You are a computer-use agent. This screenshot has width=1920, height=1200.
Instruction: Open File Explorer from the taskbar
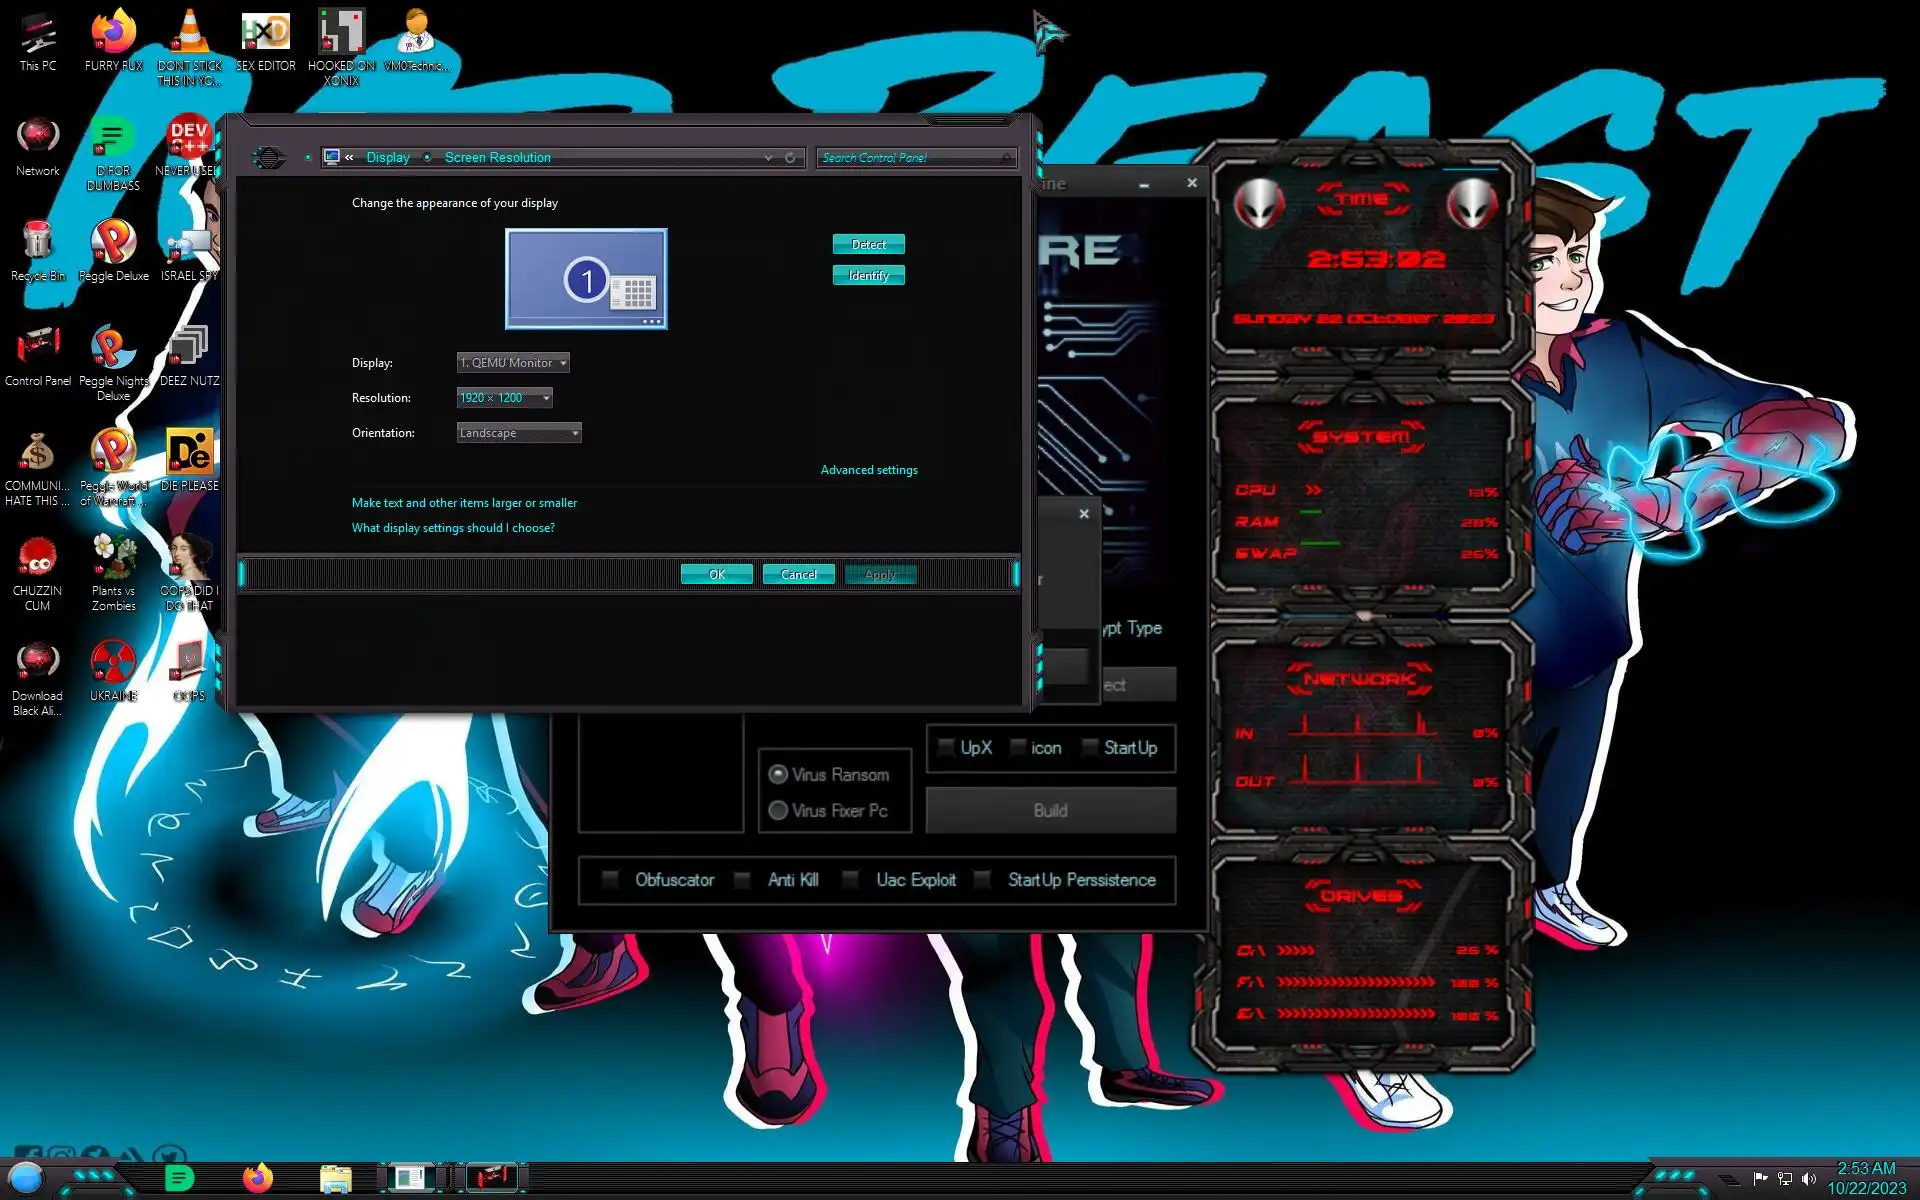(336, 1178)
